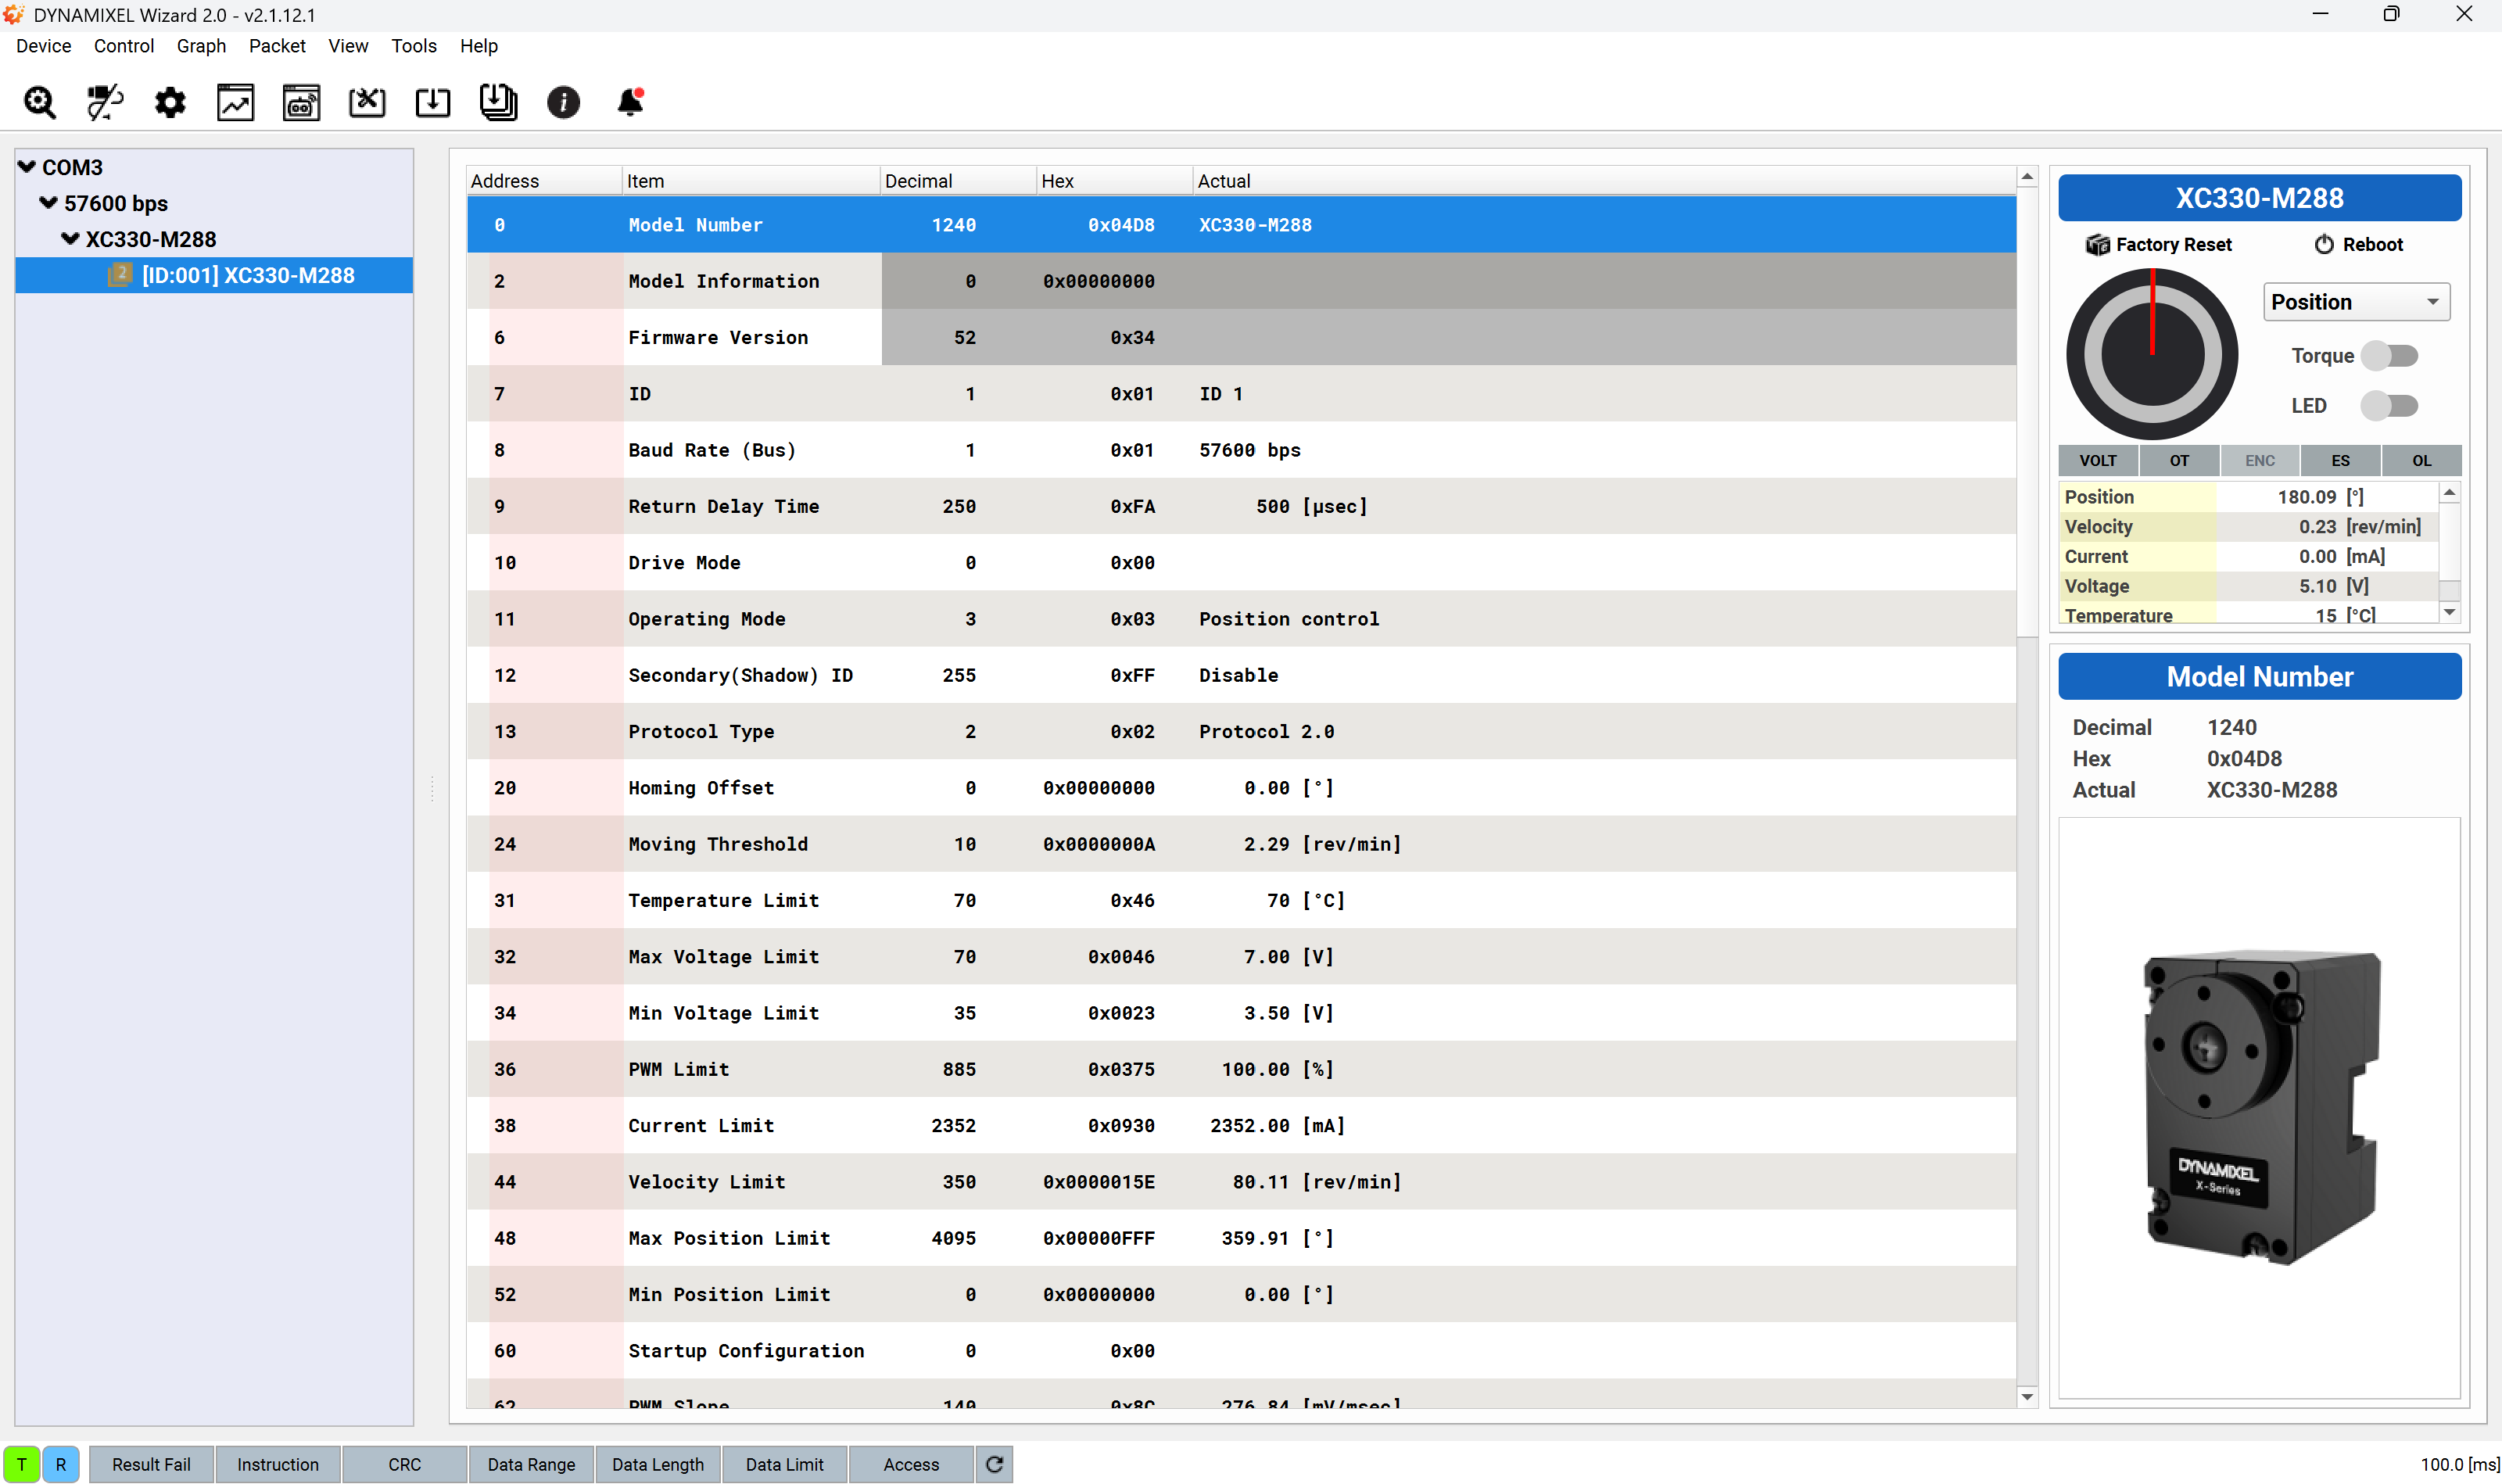Click the CRC button

coord(404,1464)
